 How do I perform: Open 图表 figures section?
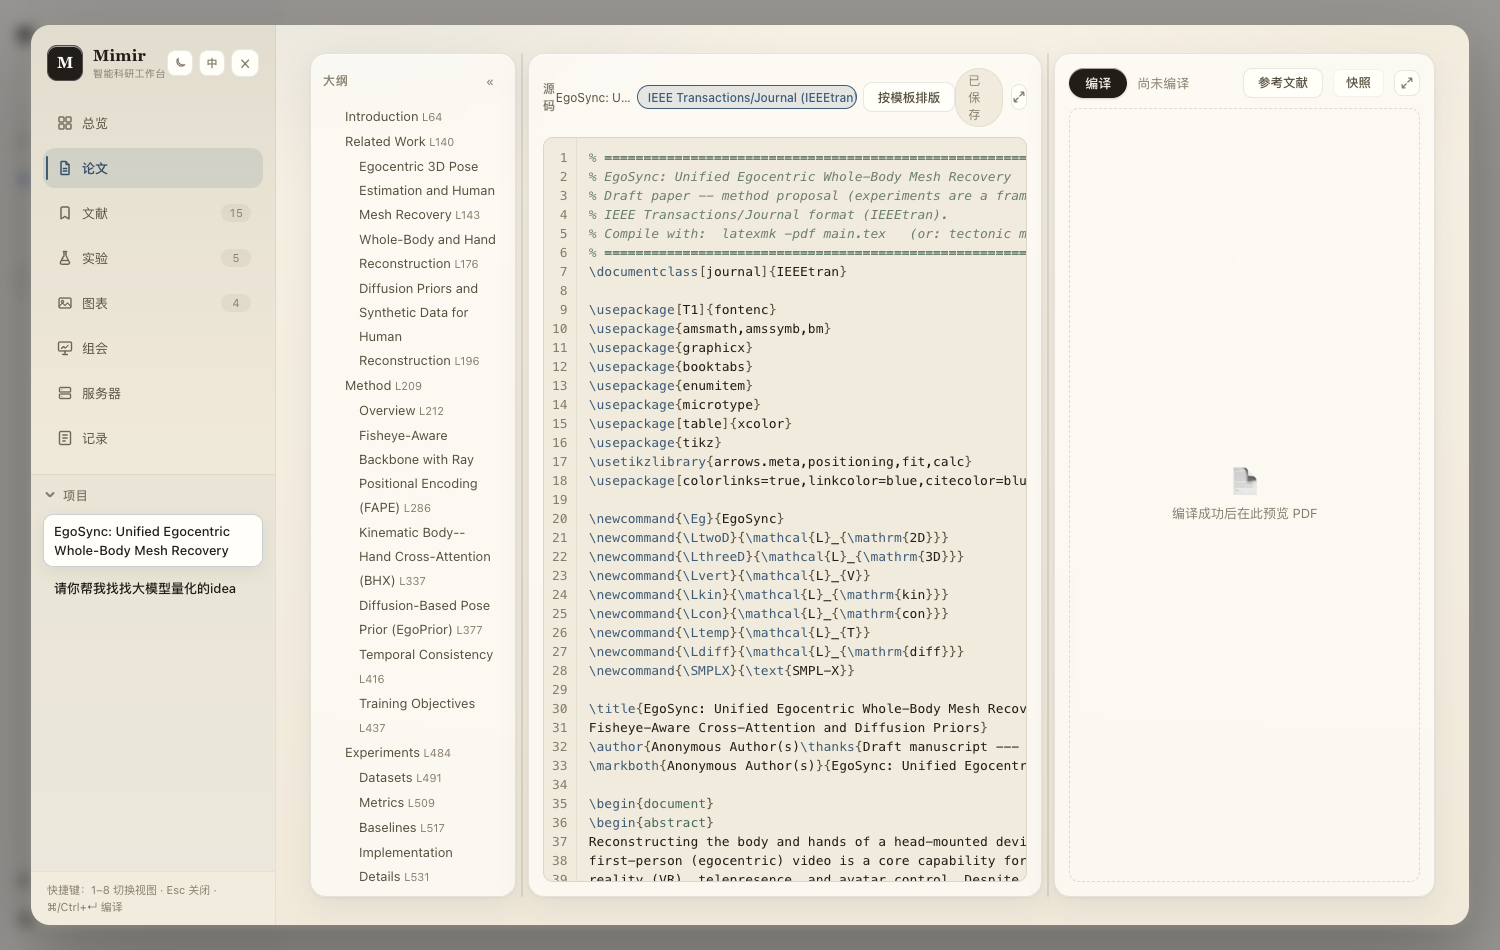point(153,303)
